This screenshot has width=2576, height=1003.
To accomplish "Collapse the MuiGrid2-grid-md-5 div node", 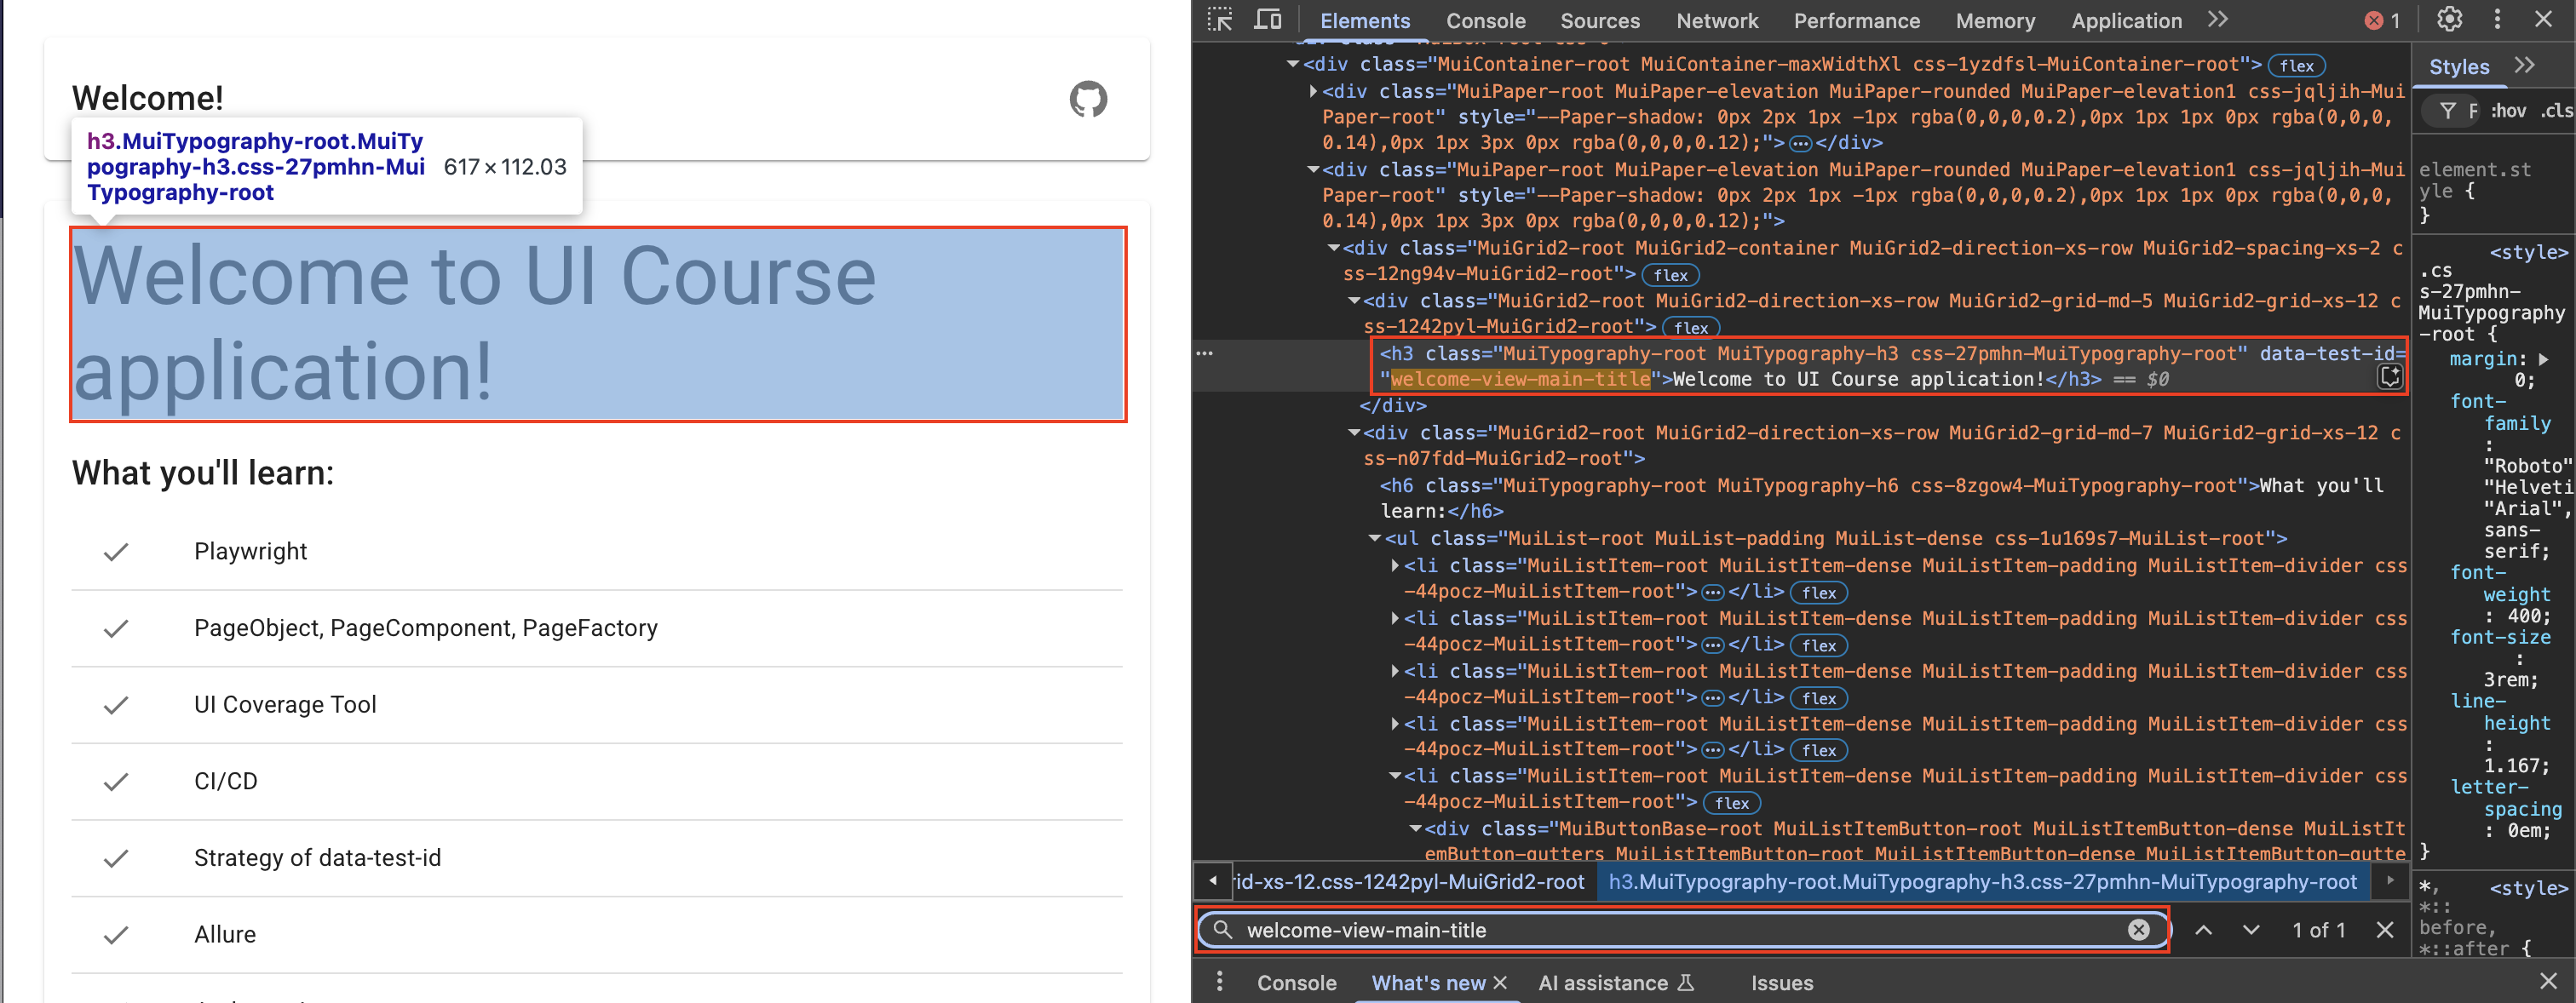I will pos(1353,301).
